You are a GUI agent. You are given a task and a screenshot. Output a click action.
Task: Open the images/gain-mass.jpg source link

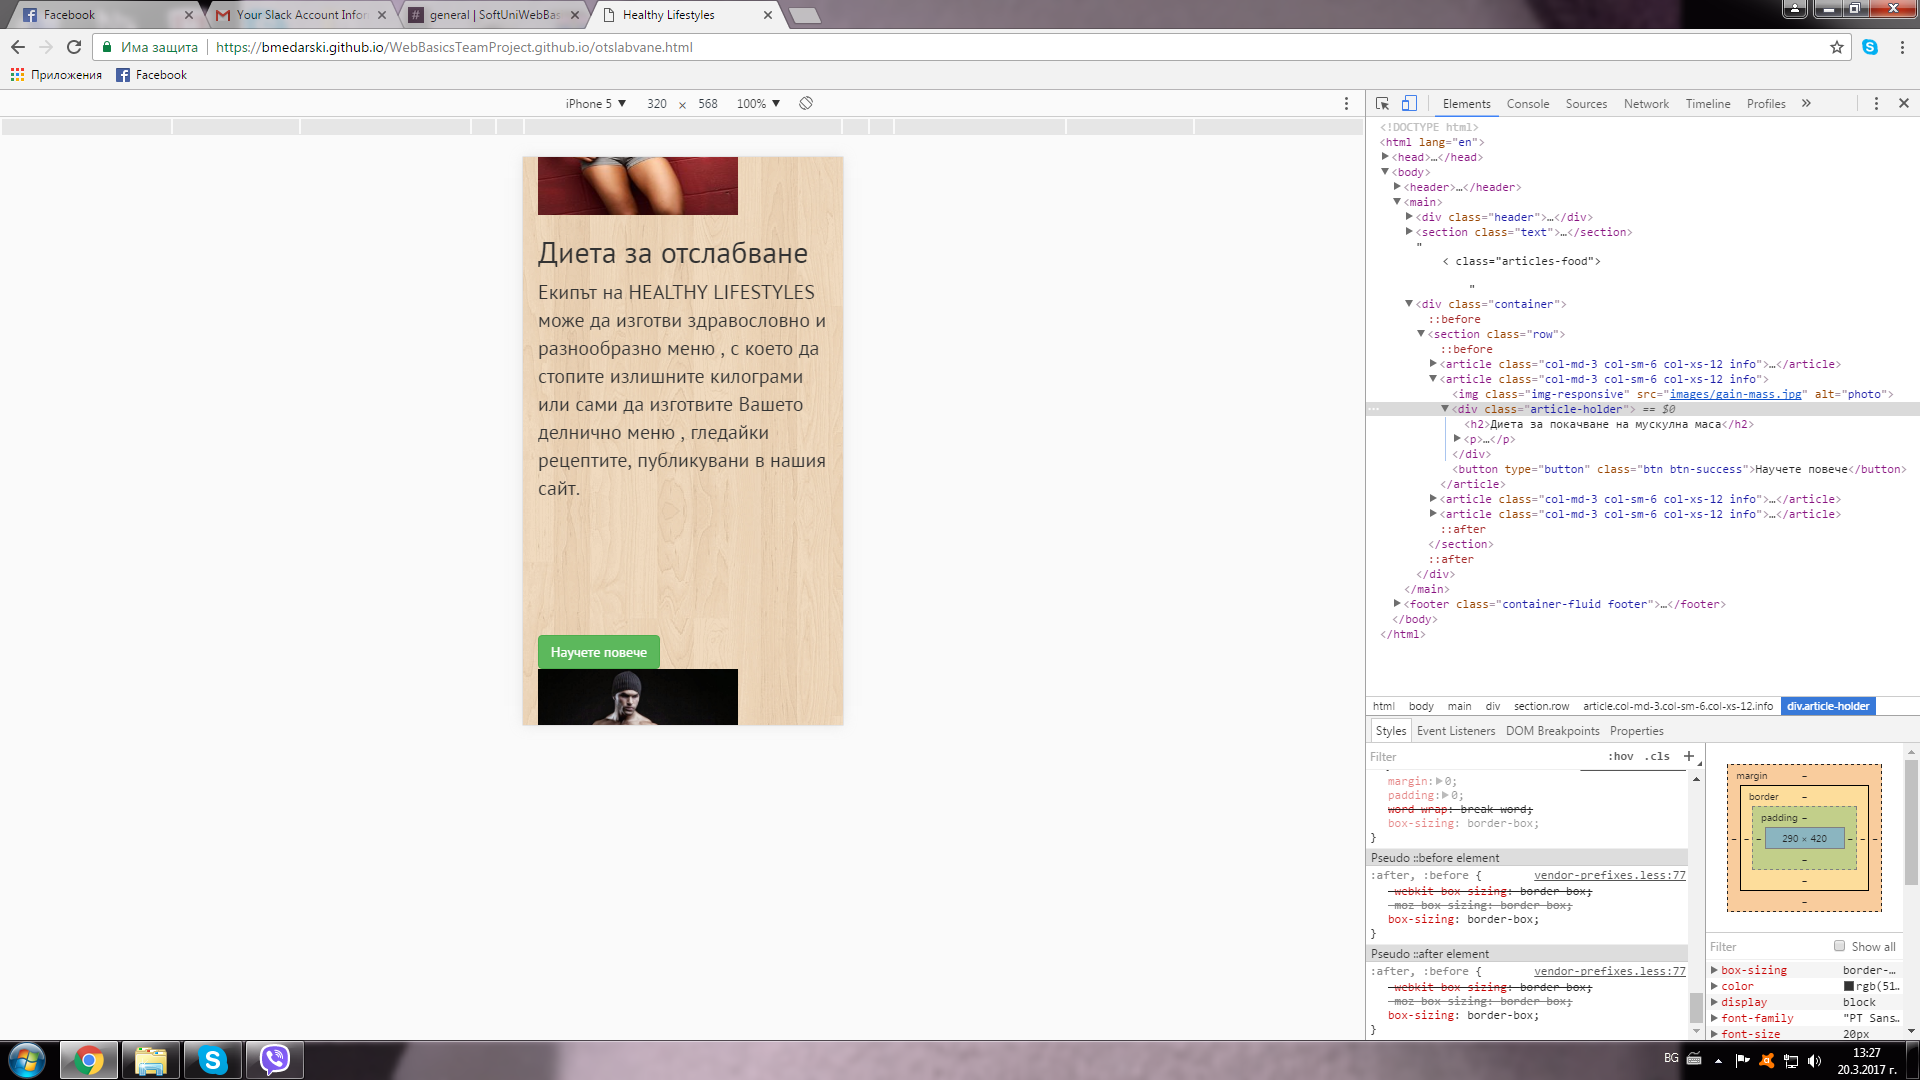pyautogui.click(x=1735, y=394)
